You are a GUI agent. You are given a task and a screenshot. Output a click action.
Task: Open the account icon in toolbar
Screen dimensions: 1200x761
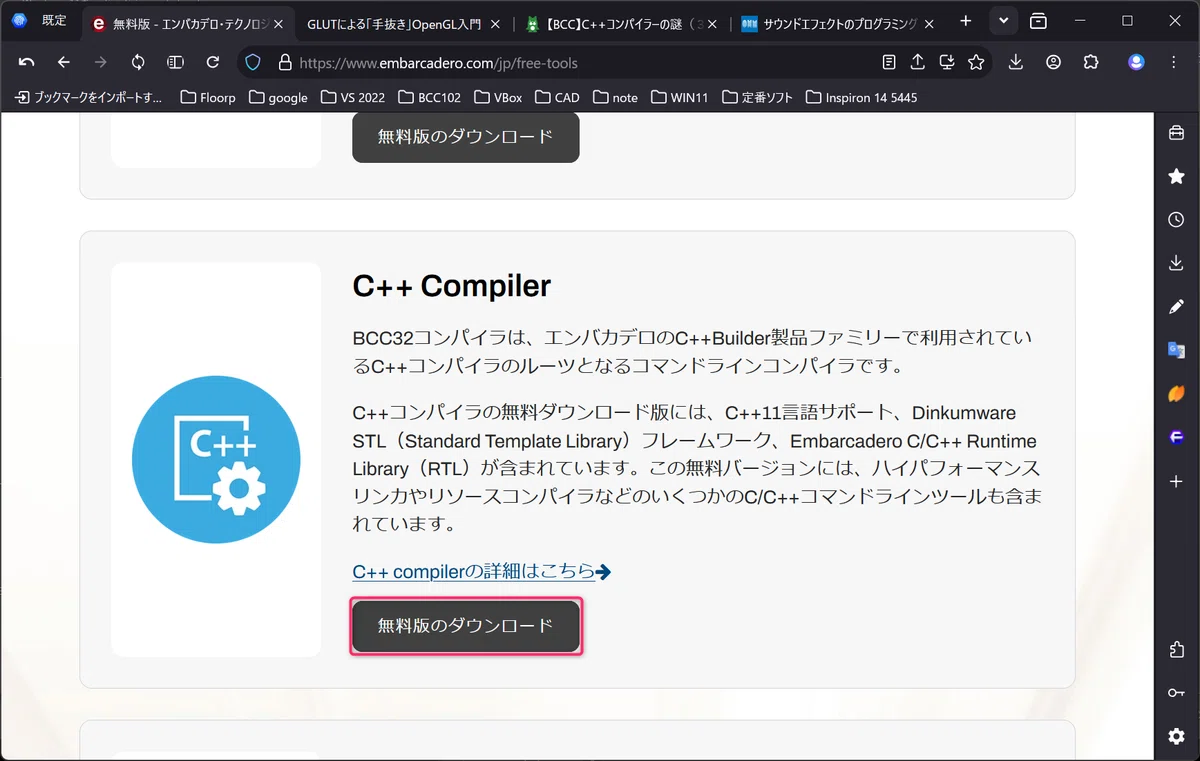pos(1054,62)
